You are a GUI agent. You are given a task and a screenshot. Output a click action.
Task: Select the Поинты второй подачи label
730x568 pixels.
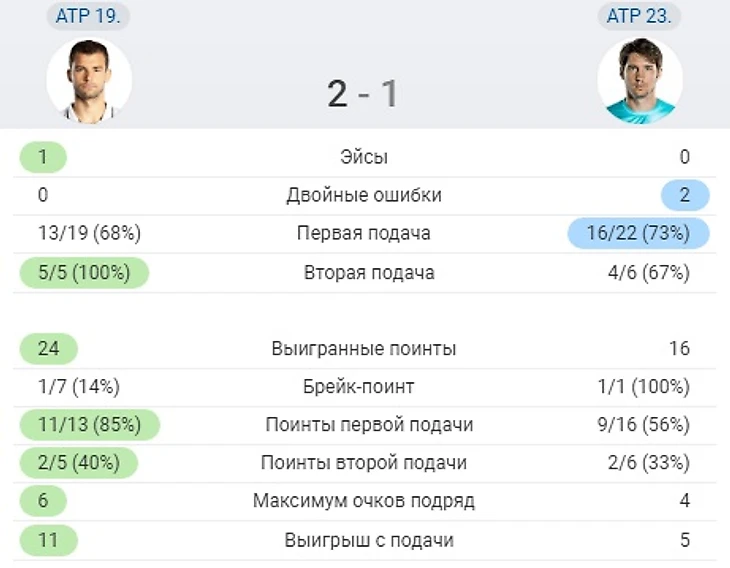pyautogui.click(x=364, y=463)
